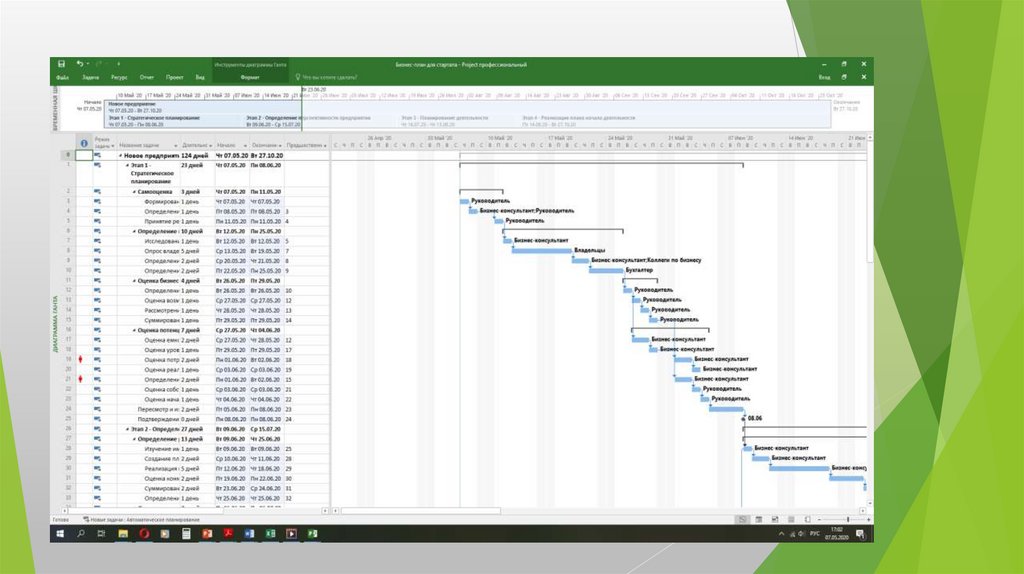Screen dimensions: 1024x574
Task: Collapse the 'Новое предприятие' summary task
Action: click(121, 156)
